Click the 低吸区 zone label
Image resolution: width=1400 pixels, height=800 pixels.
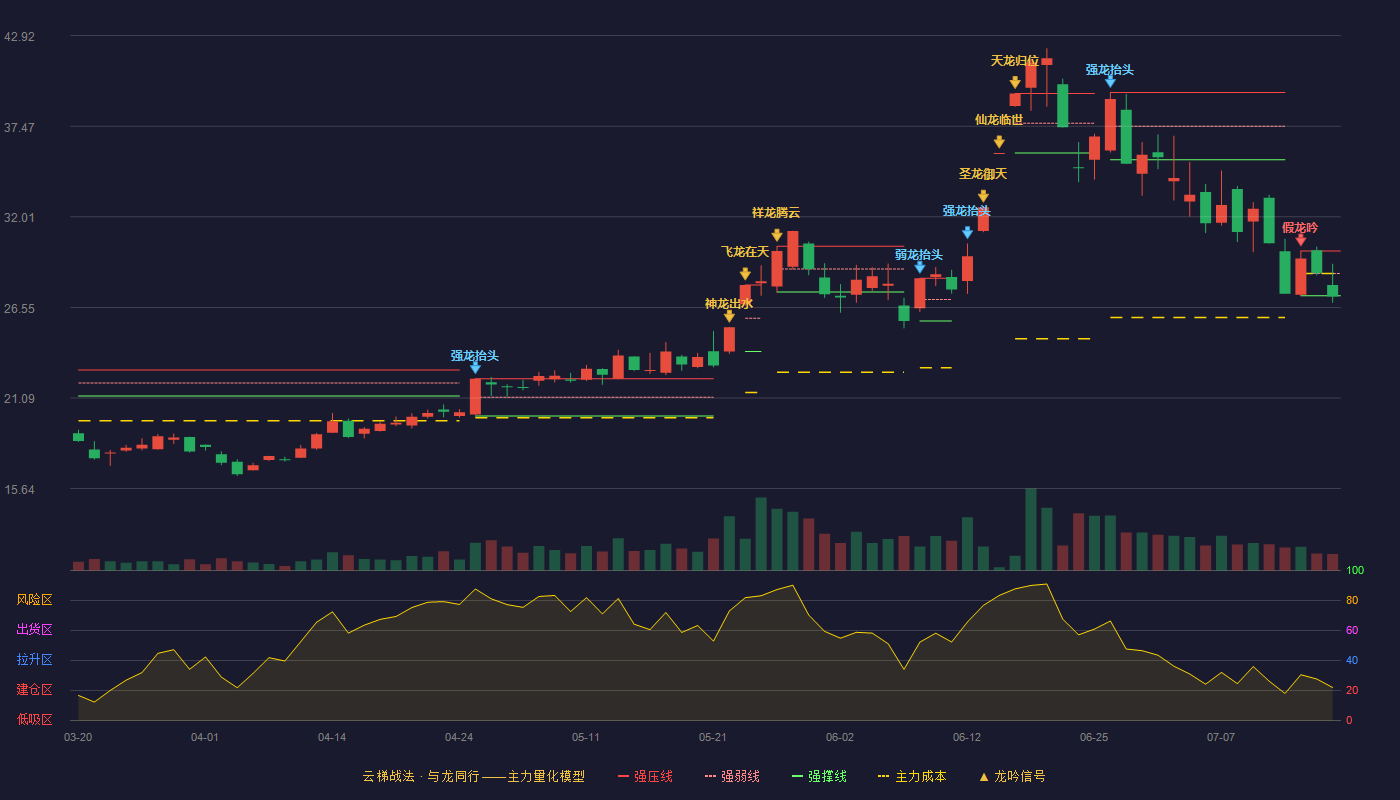34,719
